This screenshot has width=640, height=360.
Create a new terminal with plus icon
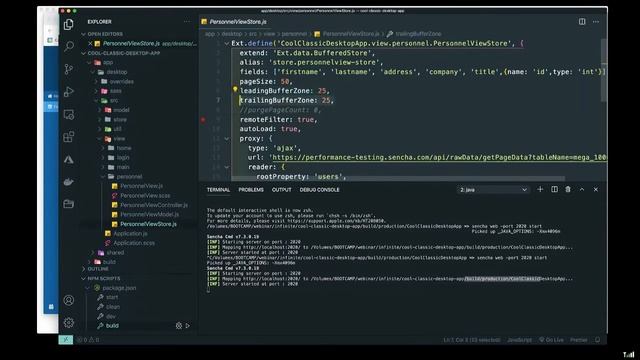(x=540, y=189)
